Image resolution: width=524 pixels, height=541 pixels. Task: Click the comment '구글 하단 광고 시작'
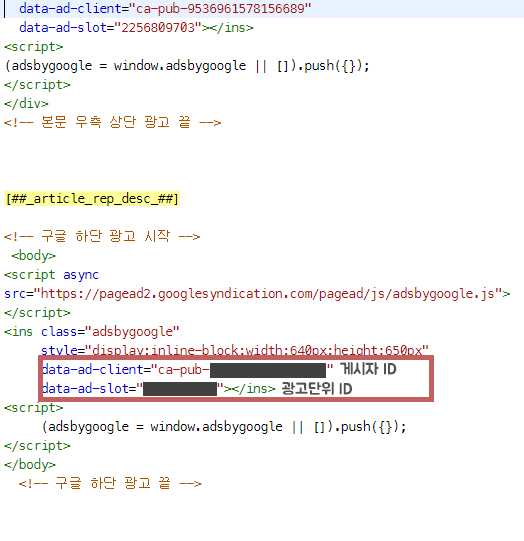pyautogui.click(x=102, y=237)
